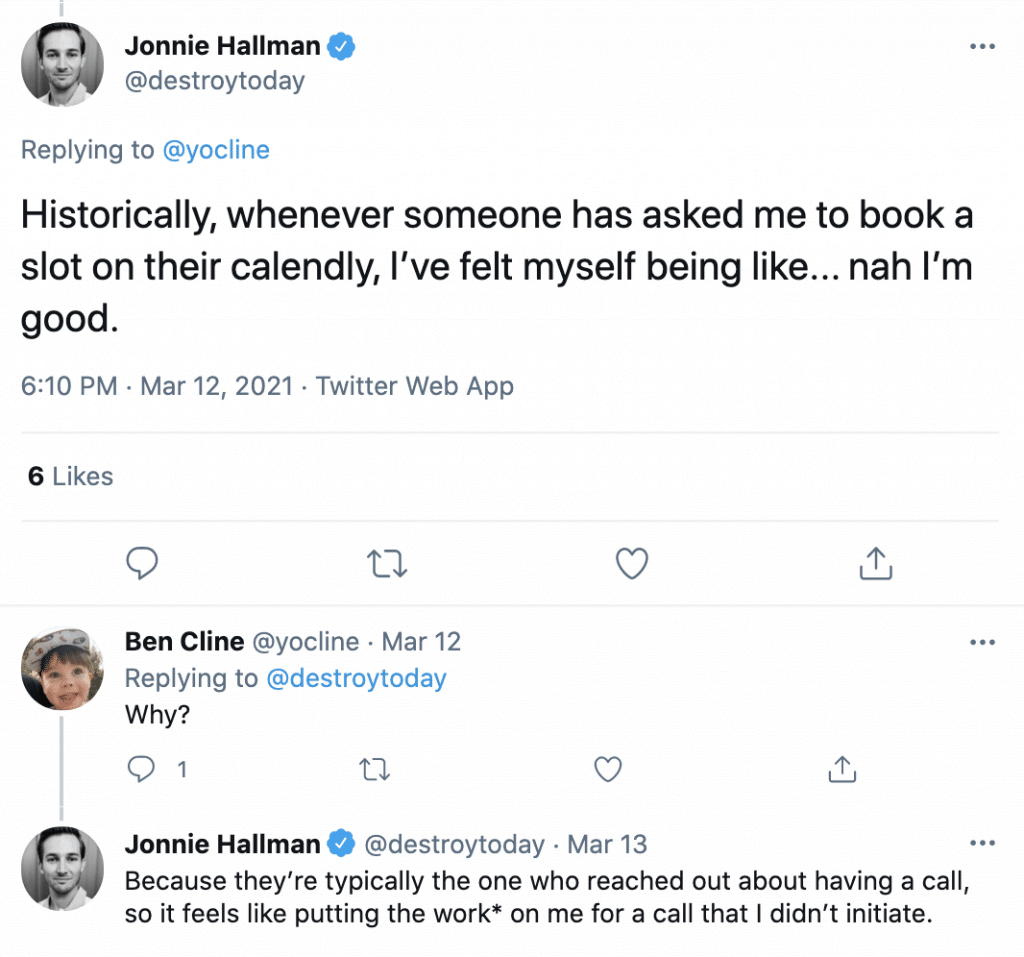Open more options on main tweet
Screen dimensions: 1024x957
pyautogui.click(x=983, y=47)
